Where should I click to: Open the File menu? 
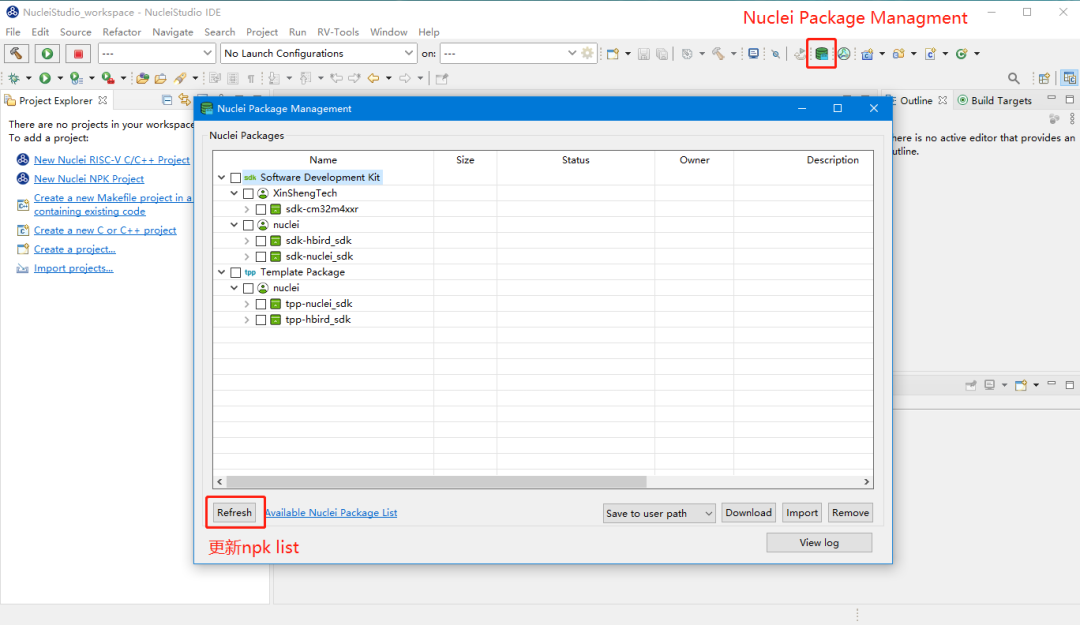(x=13, y=32)
